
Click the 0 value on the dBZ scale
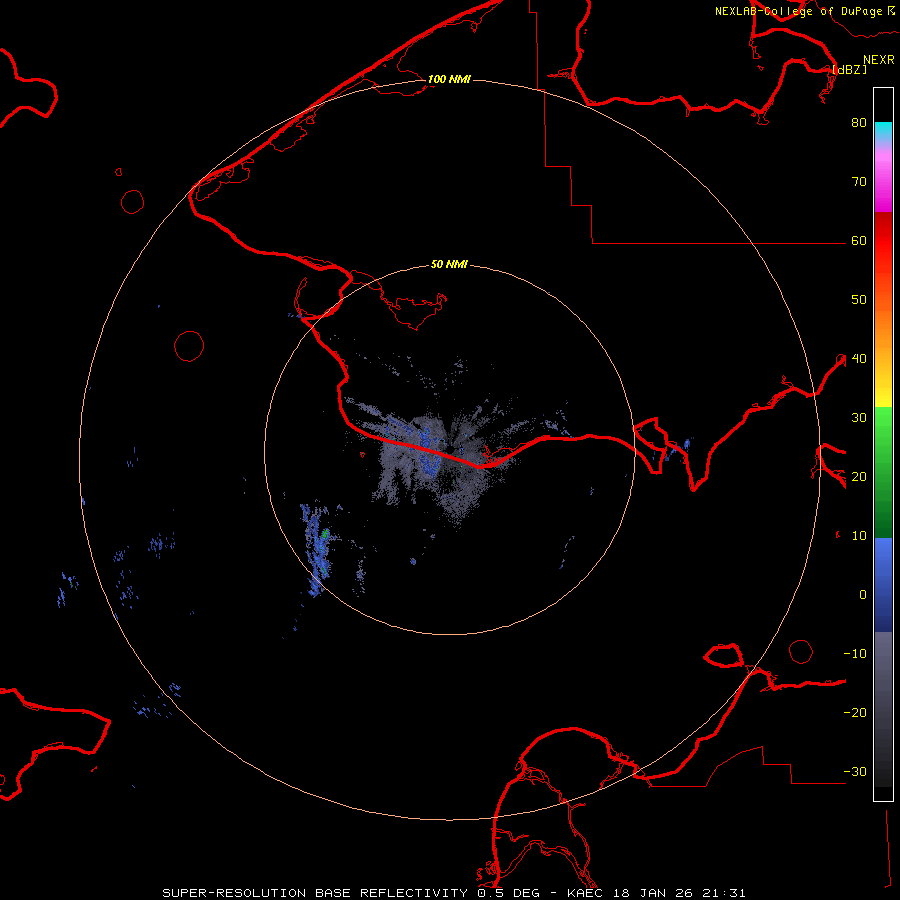click(863, 595)
